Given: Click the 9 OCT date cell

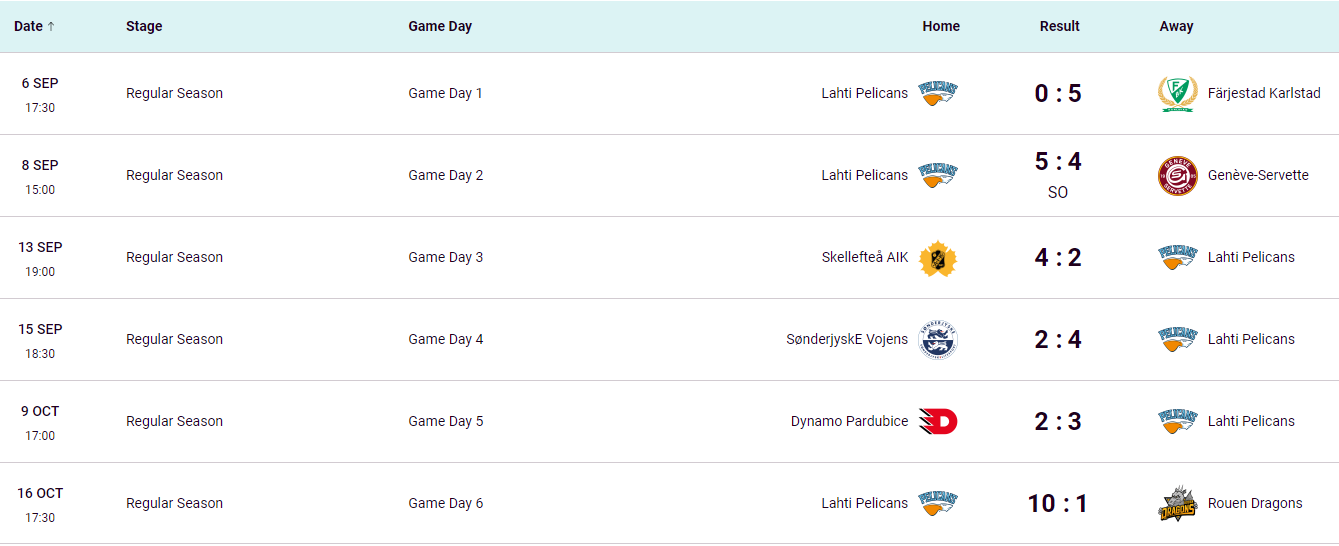Looking at the screenshot, I should pyautogui.click(x=40, y=412).
